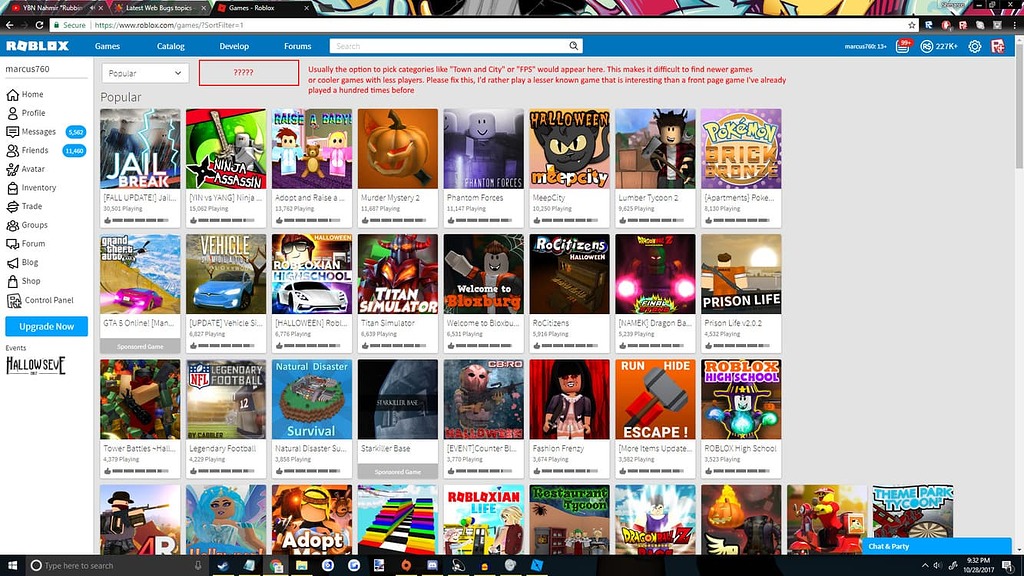Screen dimensions: 1024x576
Task: Open the Trade page icon
Action: (12, 206)
